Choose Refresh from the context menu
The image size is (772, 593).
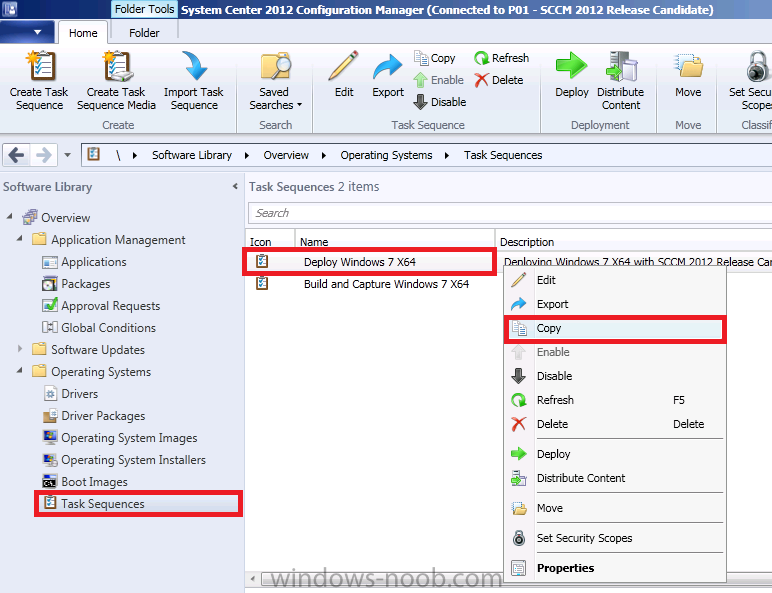click(x=614, y=400)
